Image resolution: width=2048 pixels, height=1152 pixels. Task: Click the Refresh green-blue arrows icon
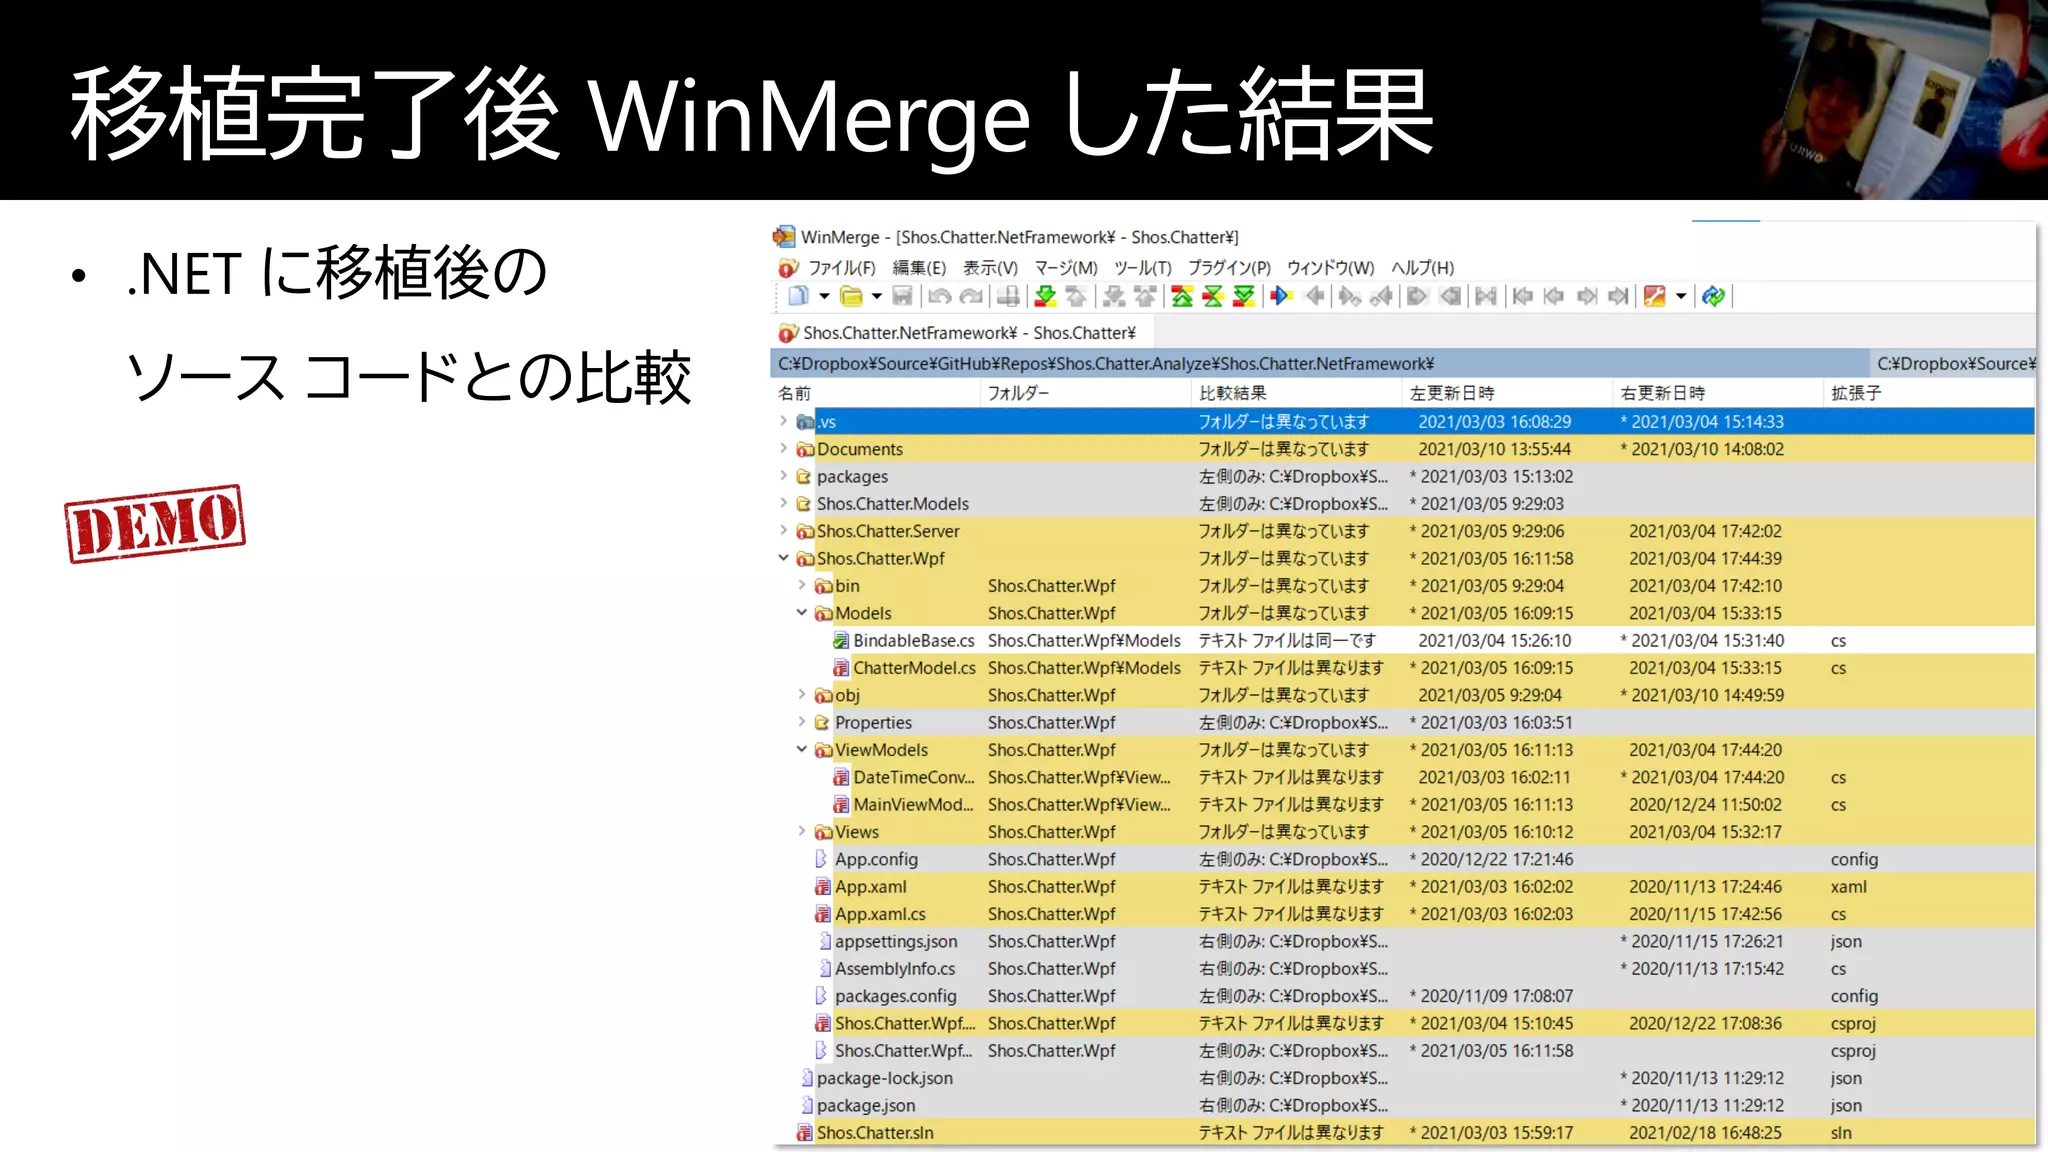point(1713,296)
